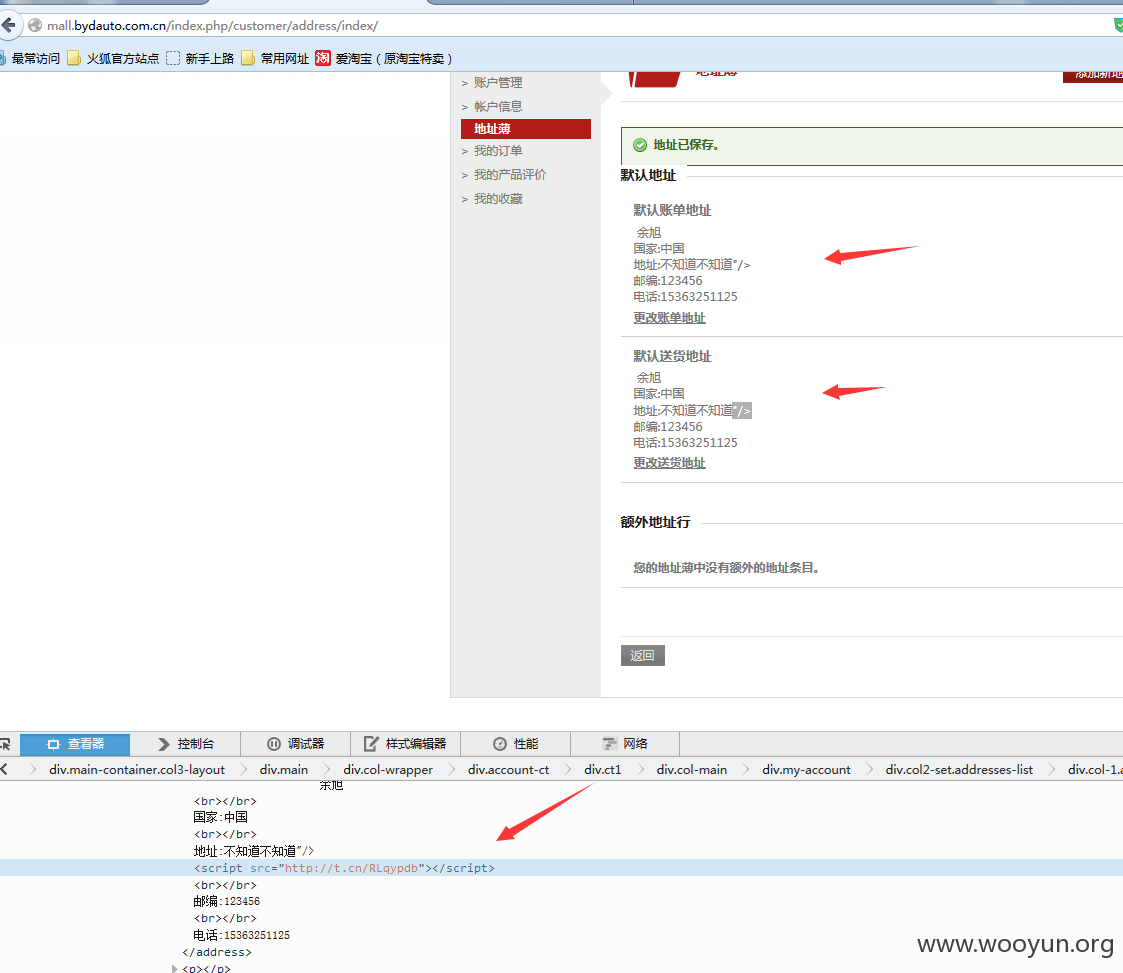Open the 最常访问 bookmark
Screen dimensions: 1123x973
pyautogui.click(x=31, y=59)
